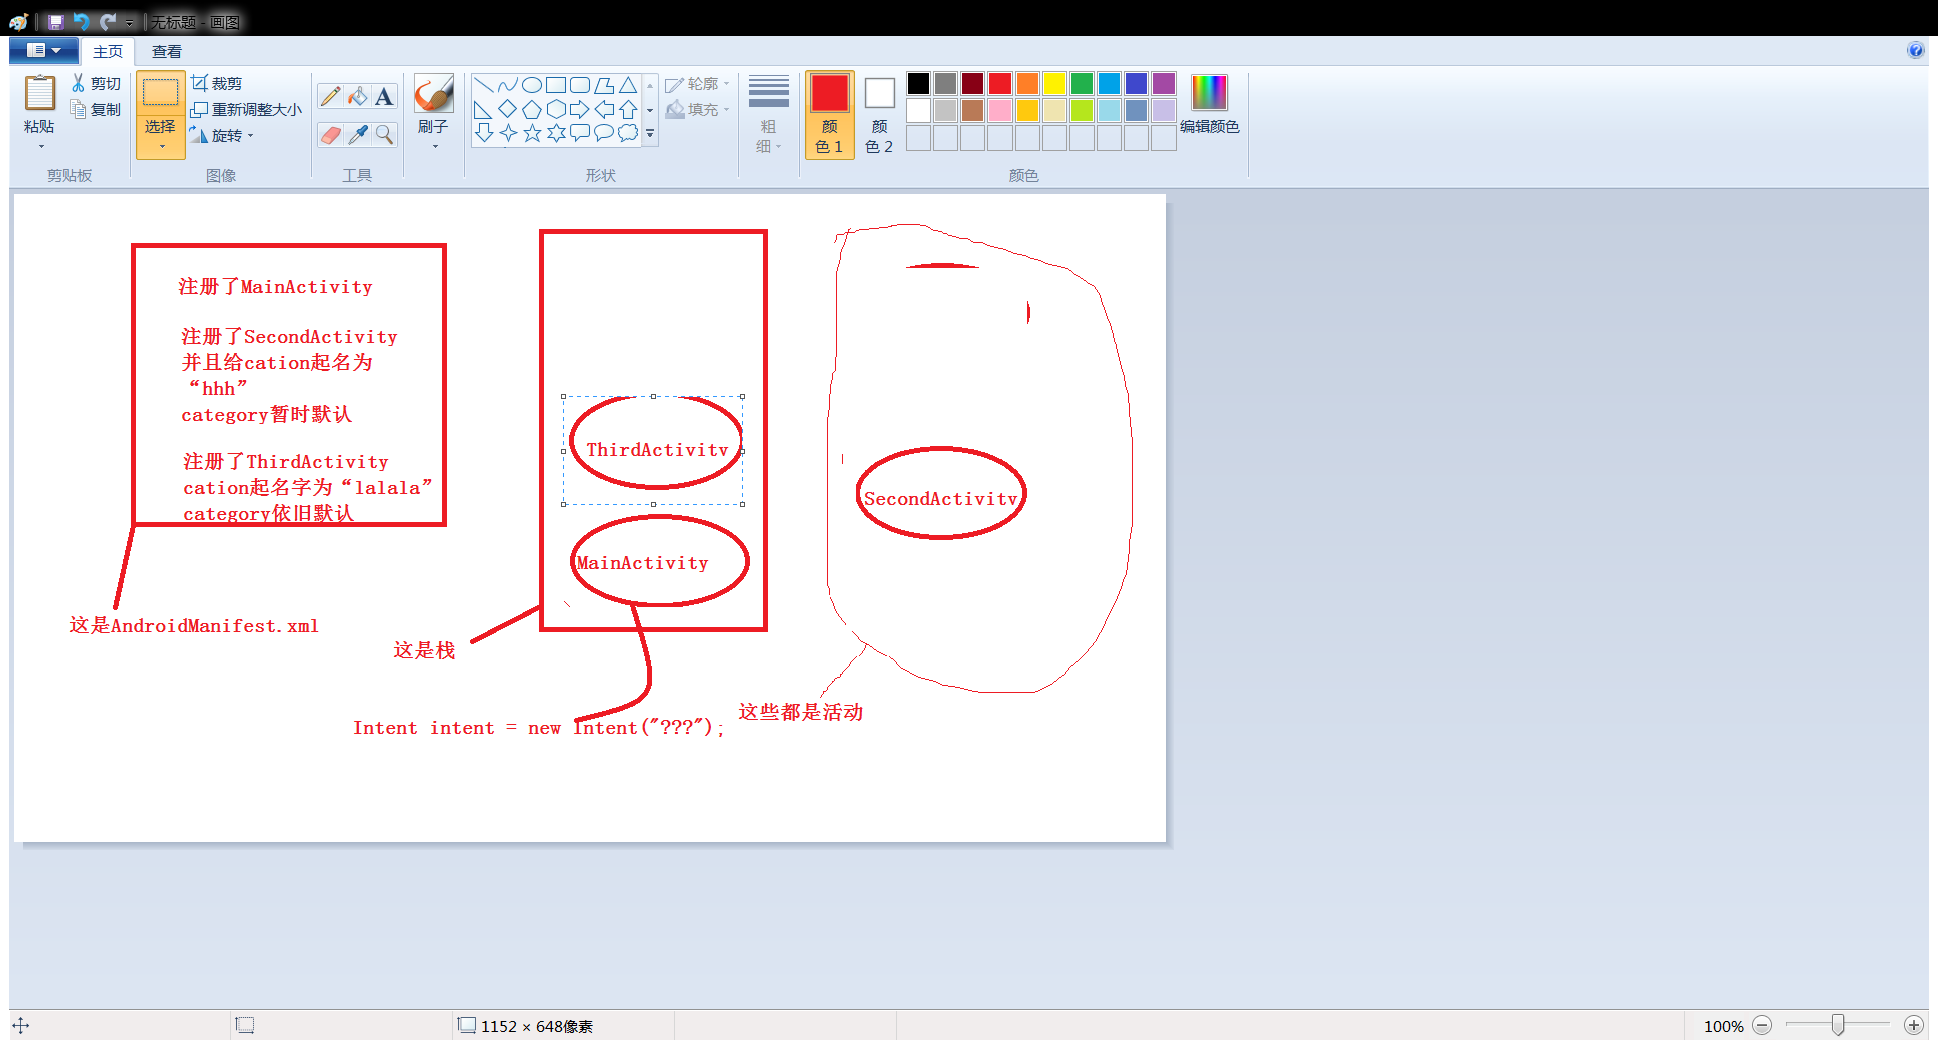The image size is (1938, 1050).
Task: Activate 颜色 1 (Color 1) selector
Action: tap(829, 115)
